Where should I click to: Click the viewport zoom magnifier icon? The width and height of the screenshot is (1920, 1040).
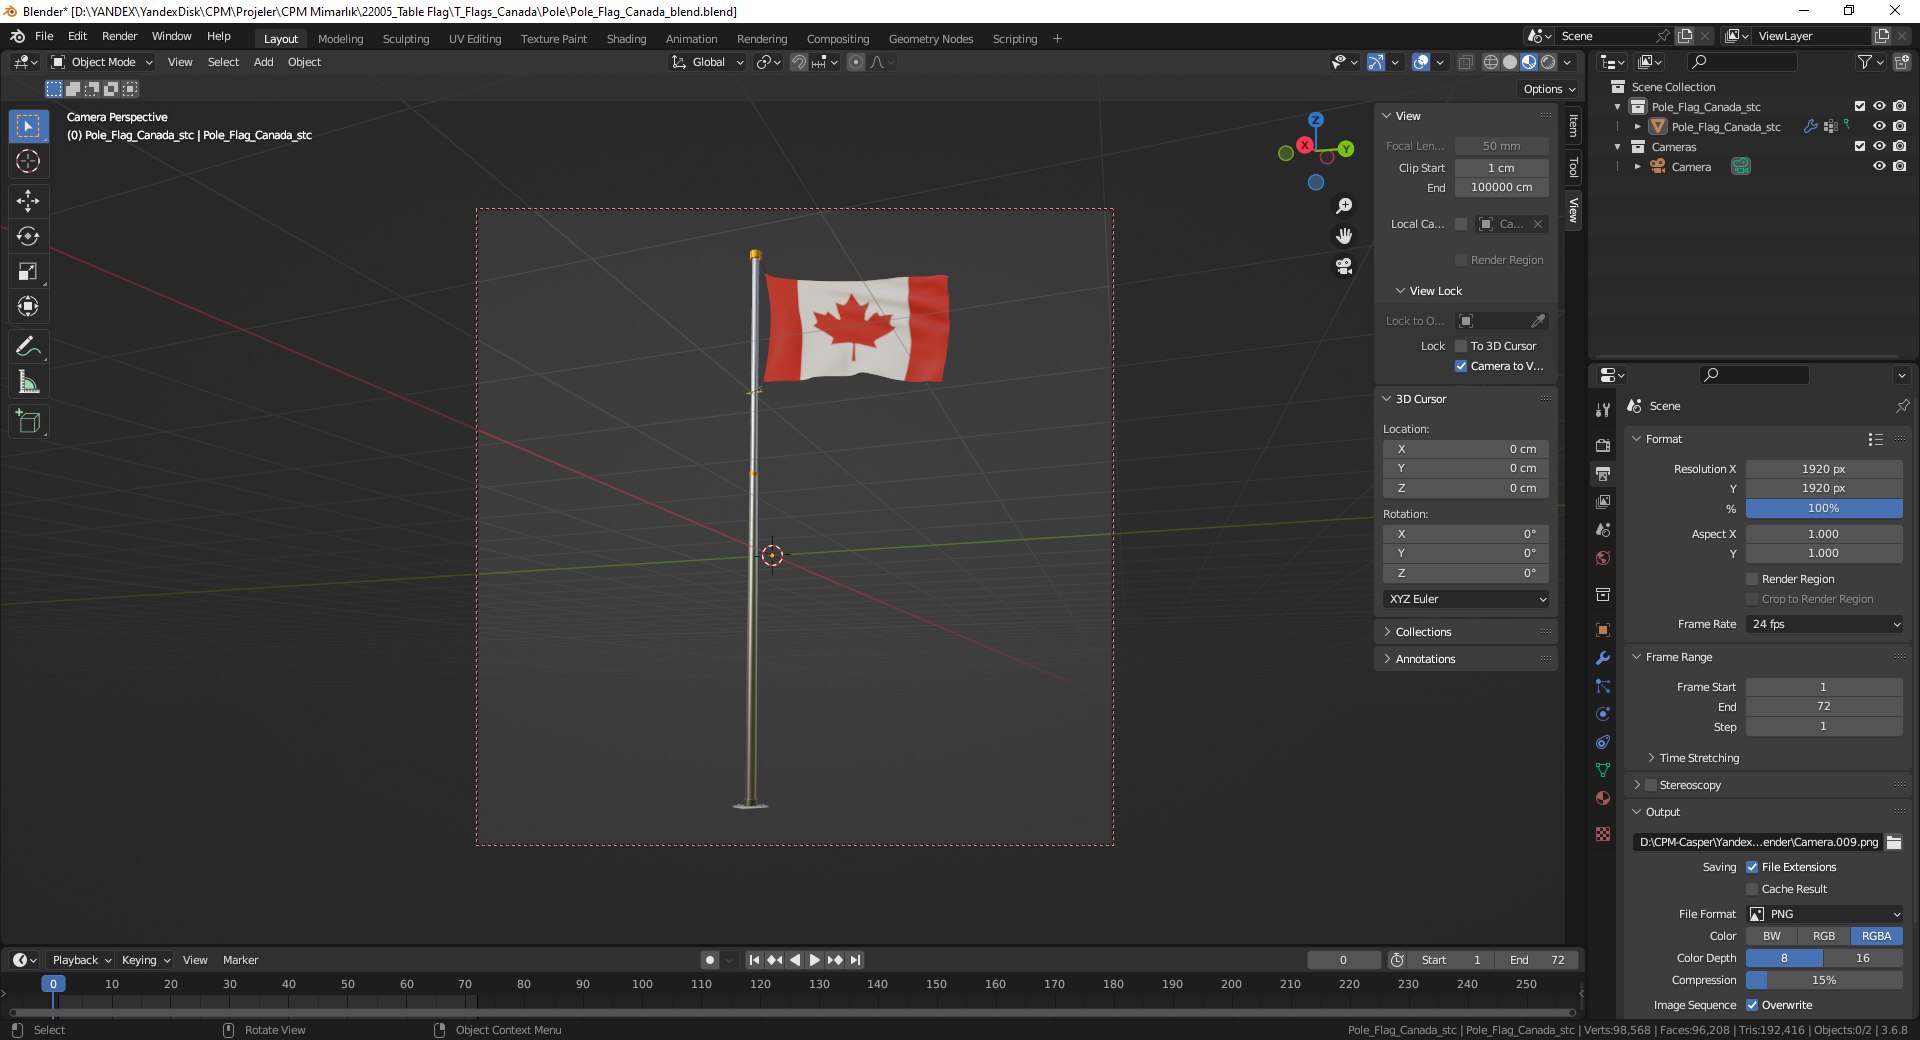tap(1344, 206)
